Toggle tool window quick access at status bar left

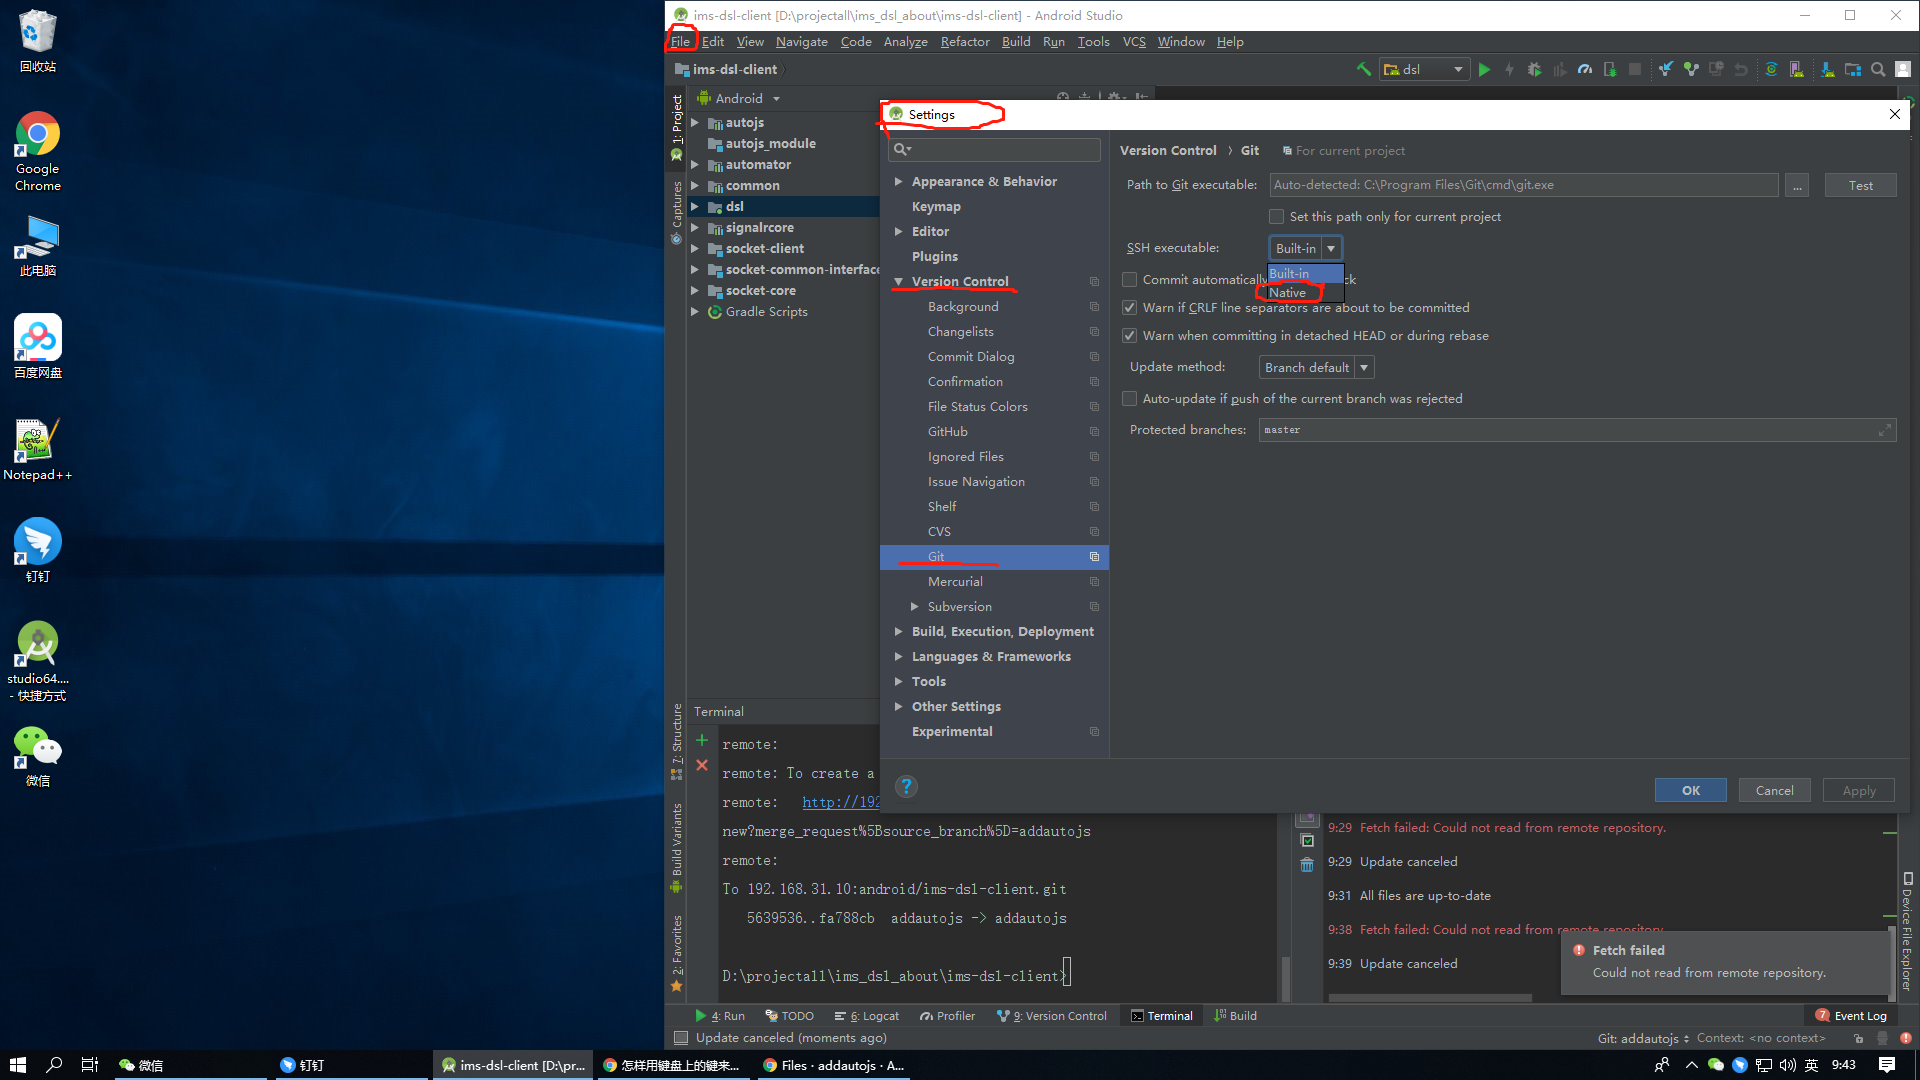(681, 1038)
